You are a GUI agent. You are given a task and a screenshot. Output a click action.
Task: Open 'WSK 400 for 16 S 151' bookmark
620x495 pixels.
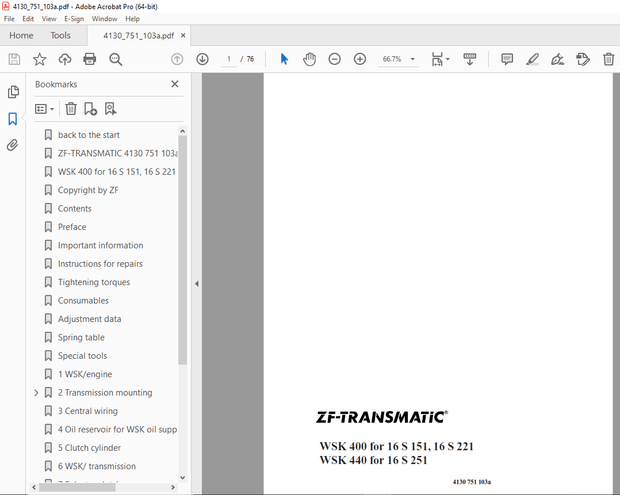click(117, 172)
